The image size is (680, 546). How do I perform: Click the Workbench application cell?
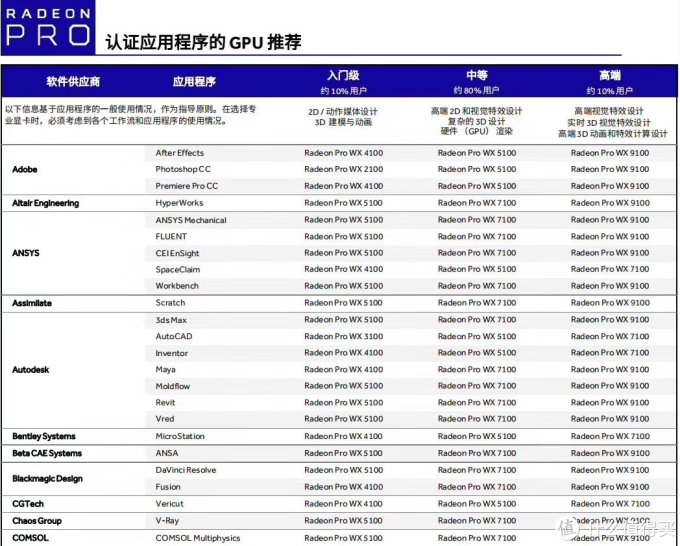coord(177,286)
